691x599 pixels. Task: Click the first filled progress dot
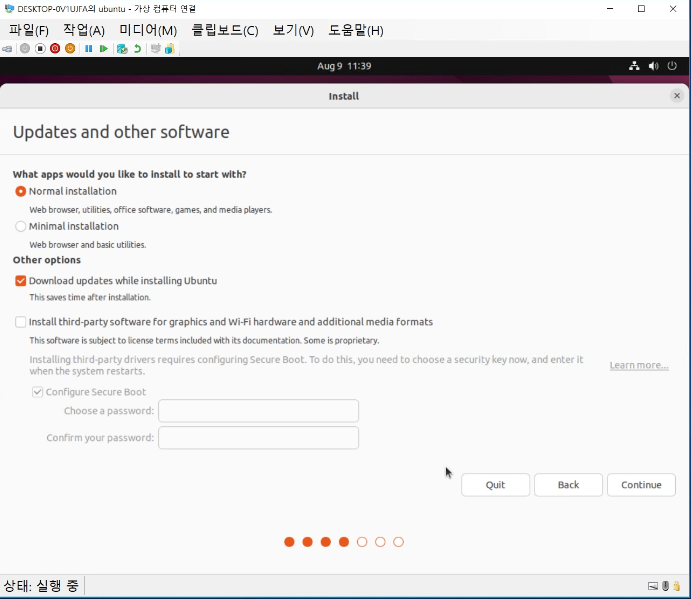coord(289,542)
